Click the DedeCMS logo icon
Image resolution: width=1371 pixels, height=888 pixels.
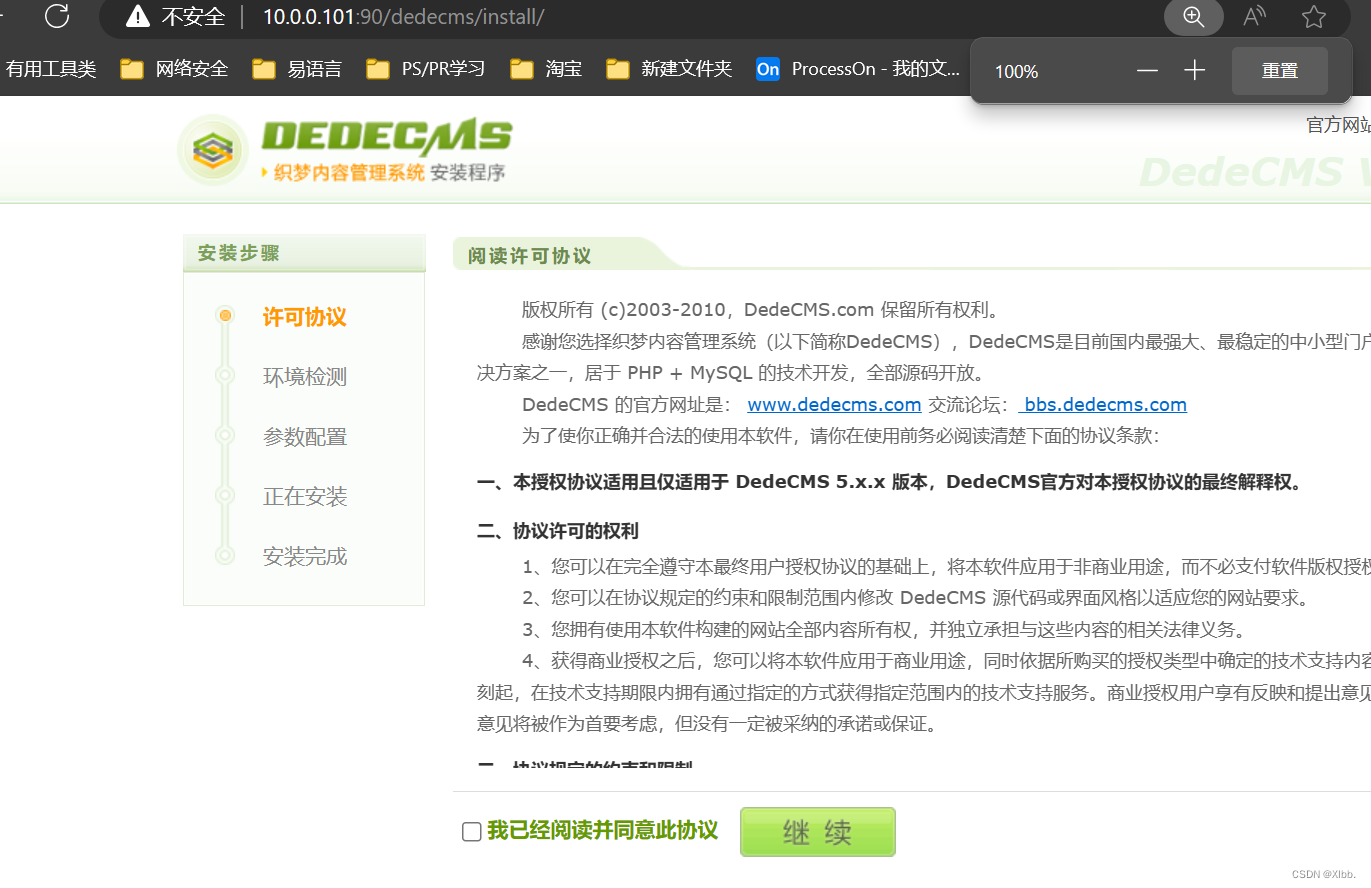point(212,150)
